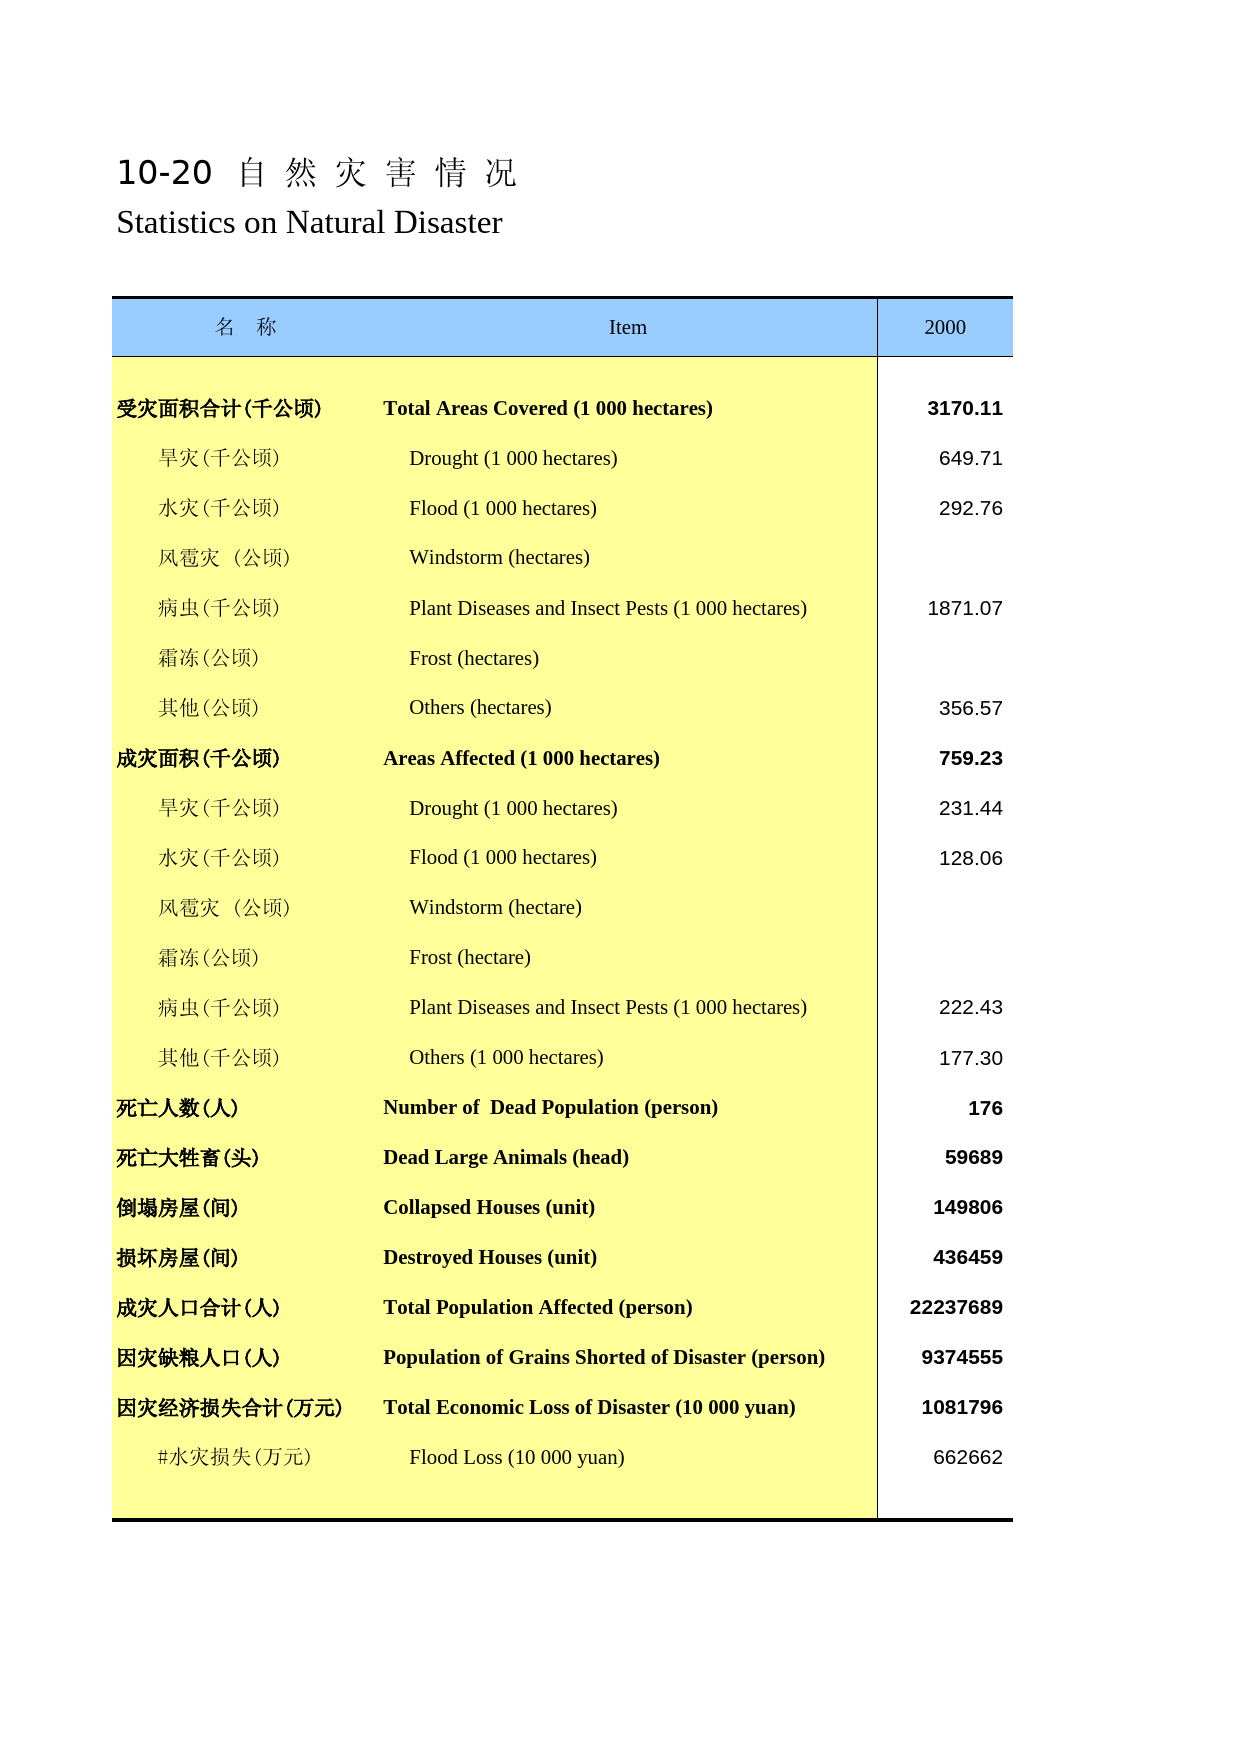Click the 'Collapsed Houses (unit)' label

point(489,1207)
